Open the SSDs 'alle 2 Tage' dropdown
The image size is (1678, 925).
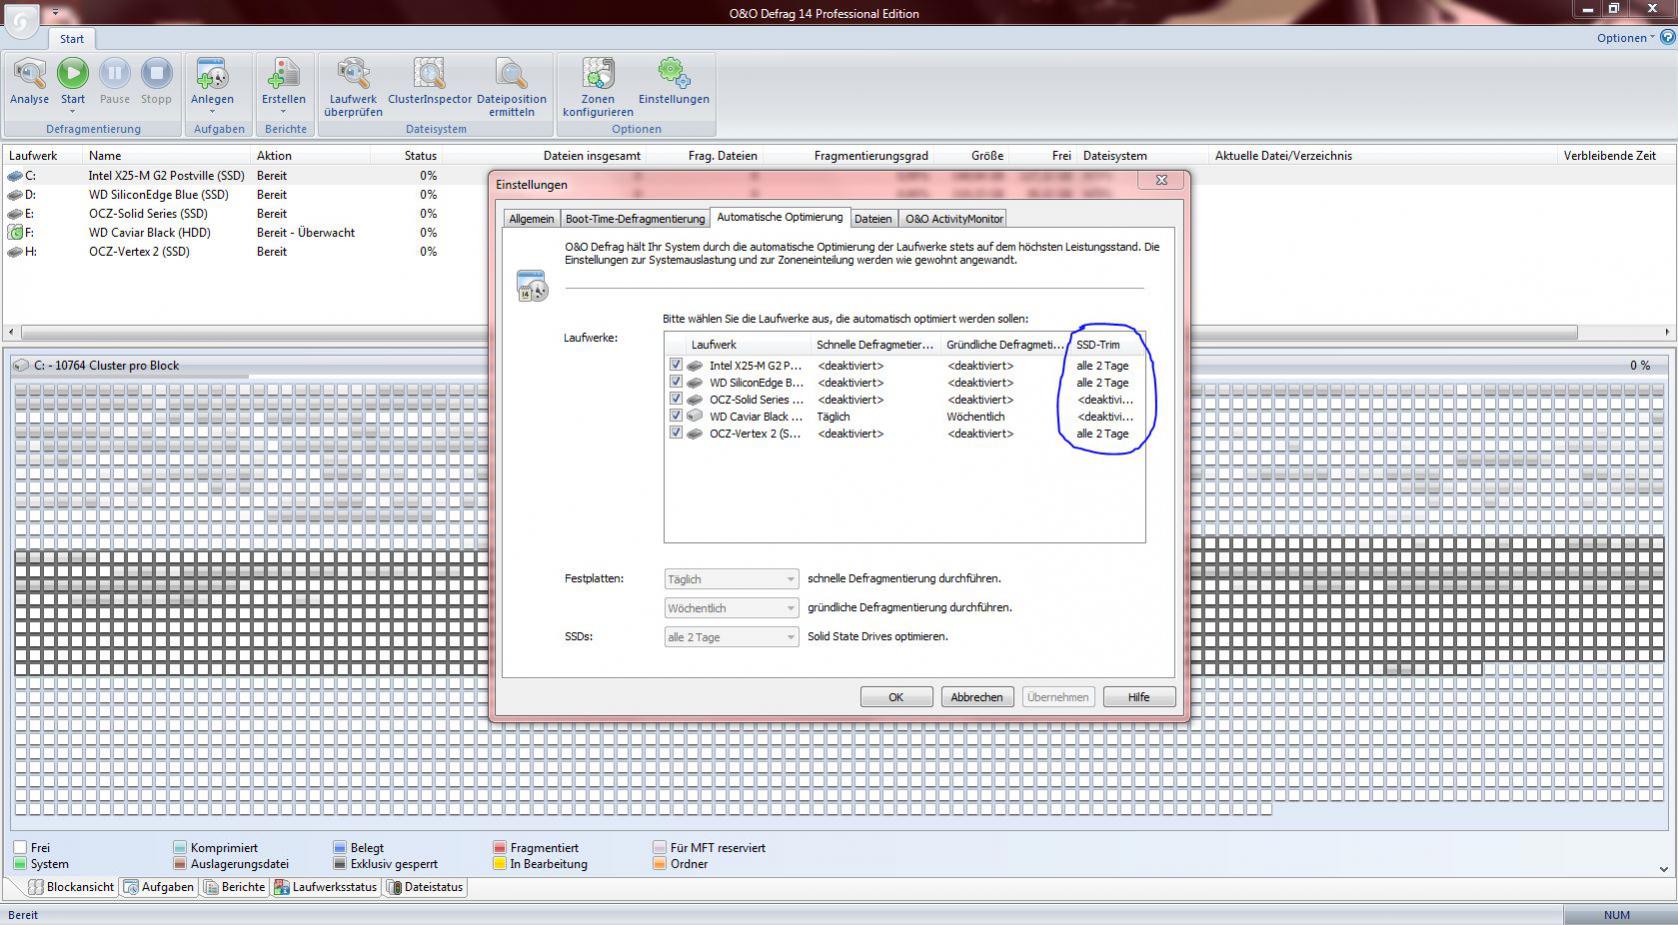[731, 637]
